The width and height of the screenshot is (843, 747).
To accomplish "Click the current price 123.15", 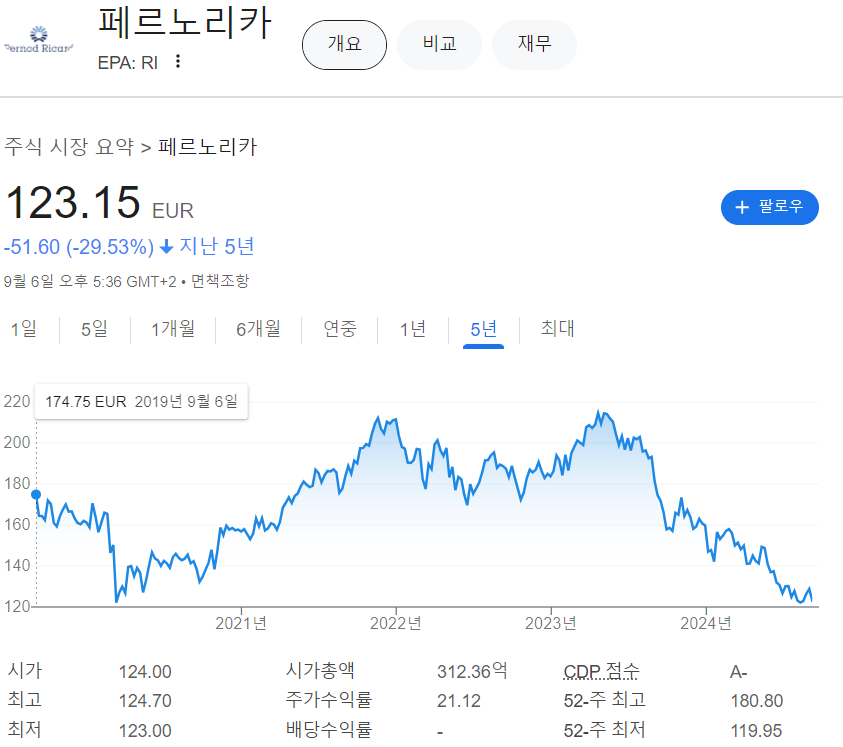I will pyautogui.click(x=73, y=203).
